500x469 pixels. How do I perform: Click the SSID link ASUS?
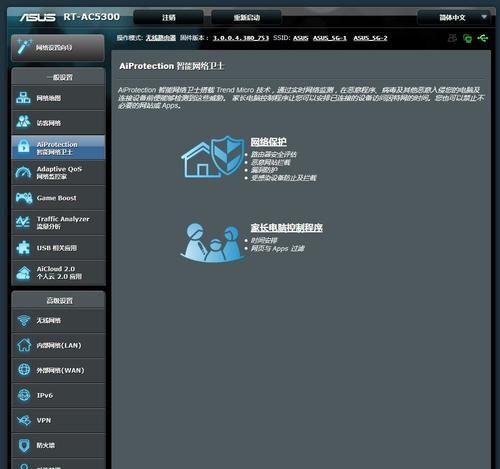(300, 38)
